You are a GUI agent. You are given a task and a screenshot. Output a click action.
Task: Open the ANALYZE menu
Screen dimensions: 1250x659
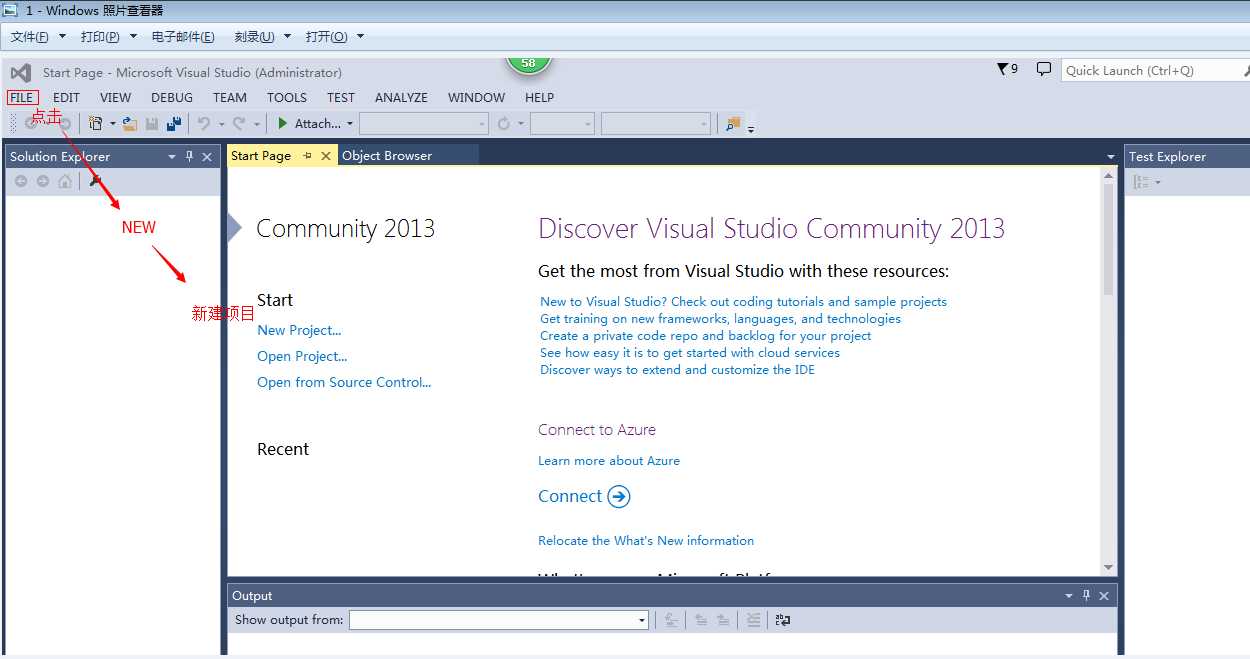(401, 97)
